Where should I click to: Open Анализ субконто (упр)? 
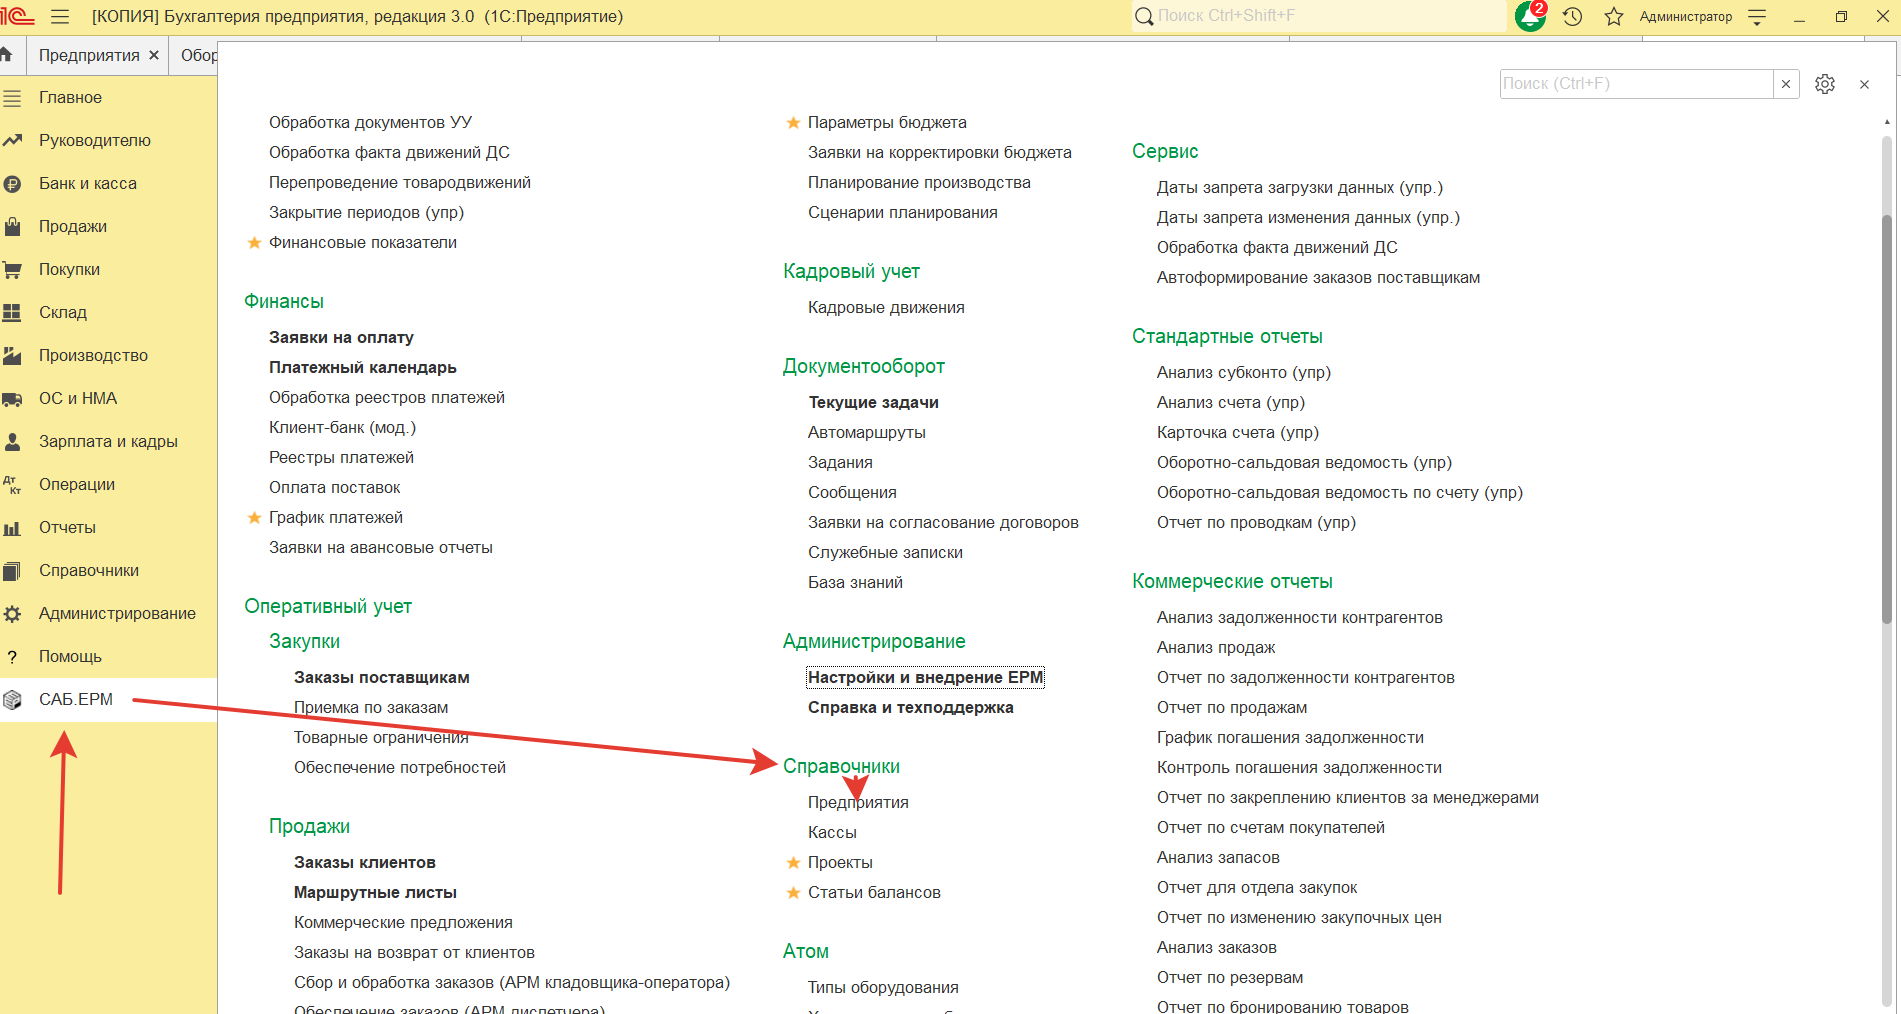[x=1244, y=373]
